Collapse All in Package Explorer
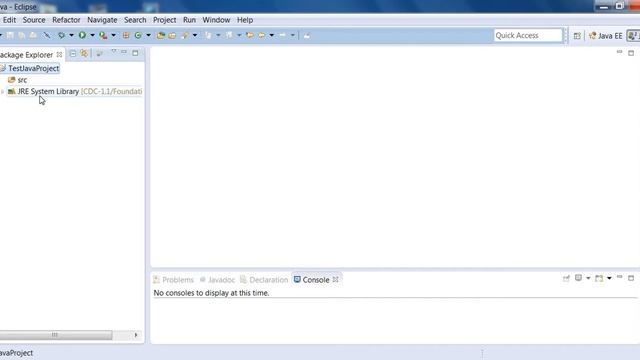Viewport: 640px width, 360px height. [73, 53]
